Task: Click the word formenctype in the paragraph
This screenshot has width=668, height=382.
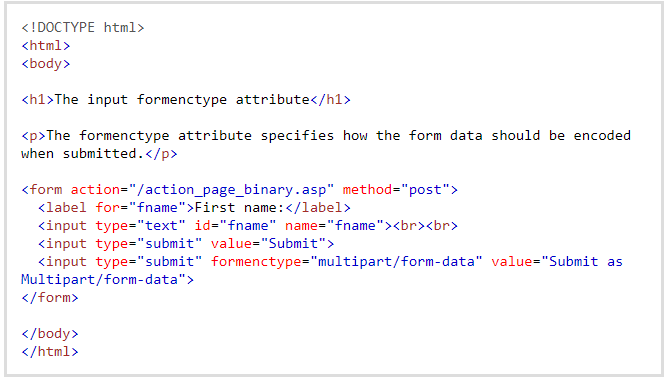Action: click(x=124, y=136)
